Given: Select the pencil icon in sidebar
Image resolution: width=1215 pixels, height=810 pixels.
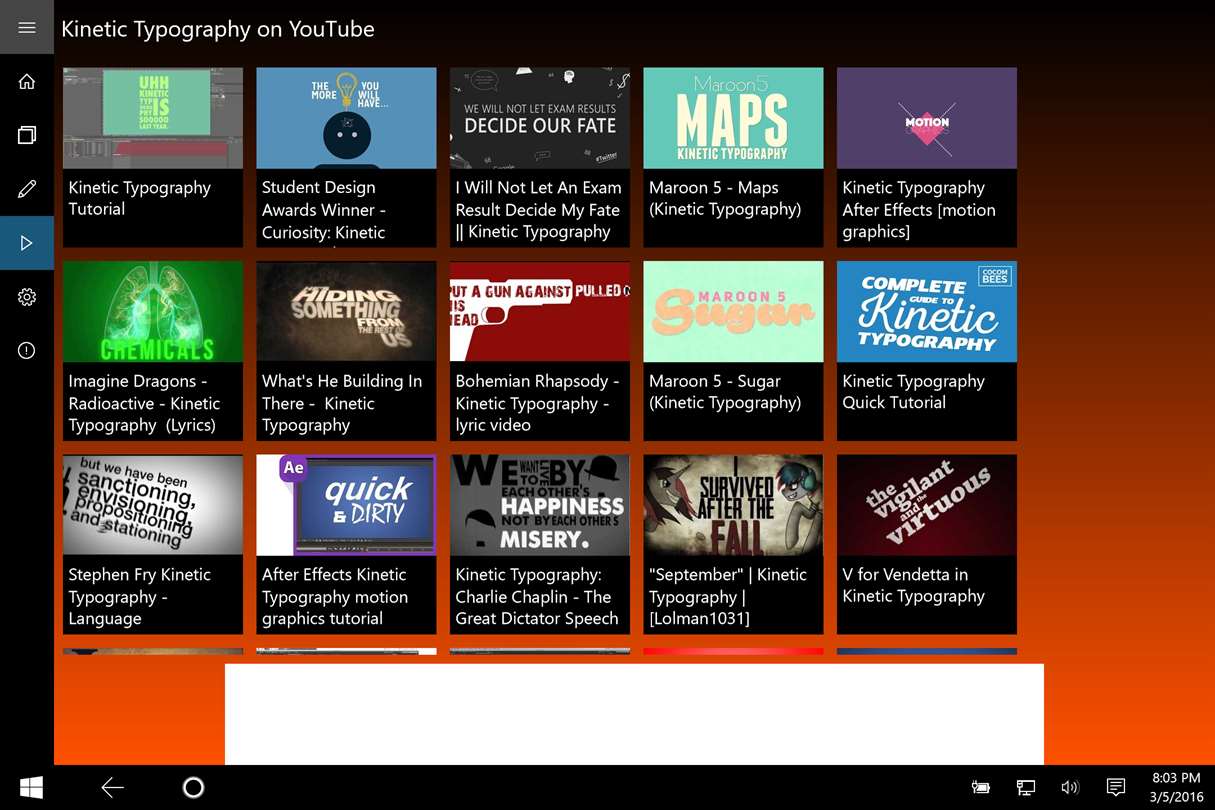Looking at the screenshot, I should pos(27,189).
